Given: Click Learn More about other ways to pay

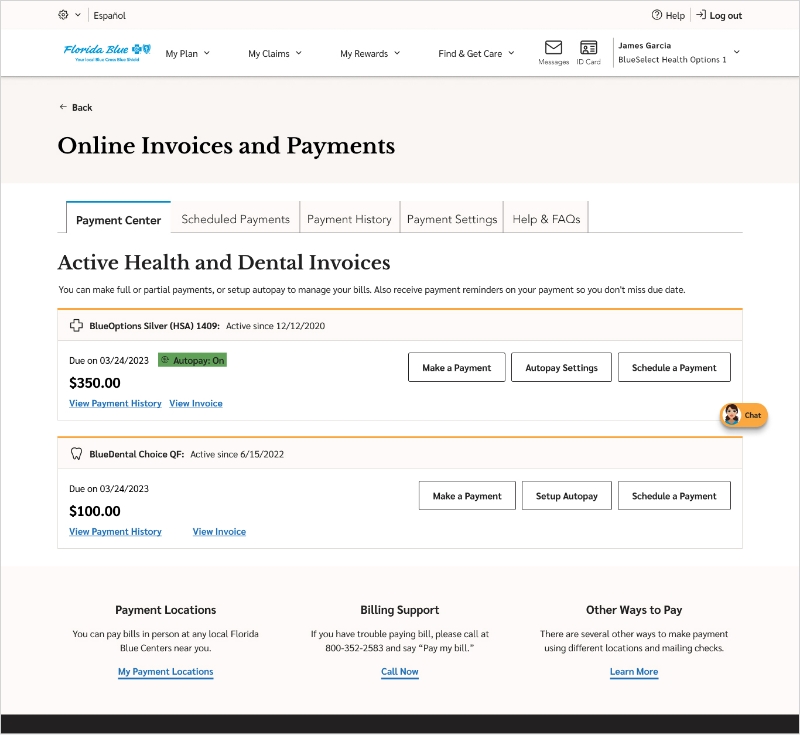Looking at the screenshot, I should 634,672.
